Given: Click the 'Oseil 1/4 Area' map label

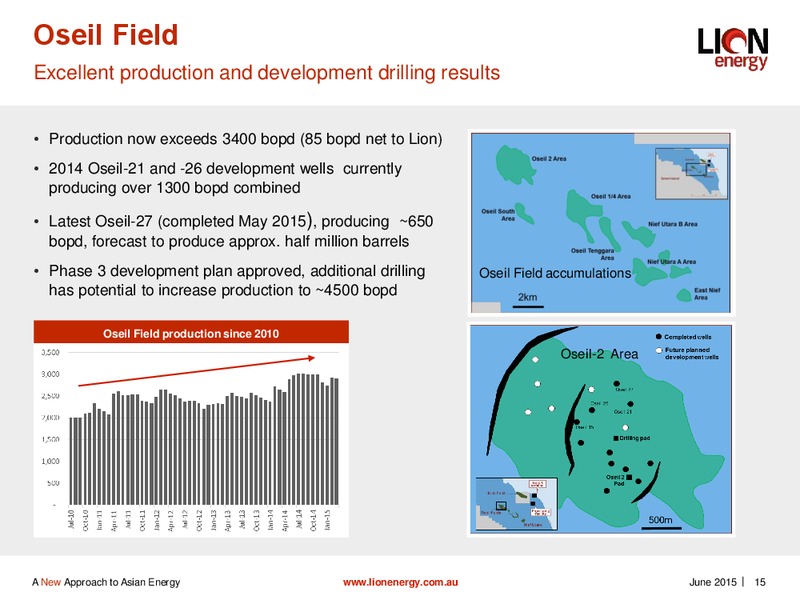Looking at the screenshot, I should [611, 196].
